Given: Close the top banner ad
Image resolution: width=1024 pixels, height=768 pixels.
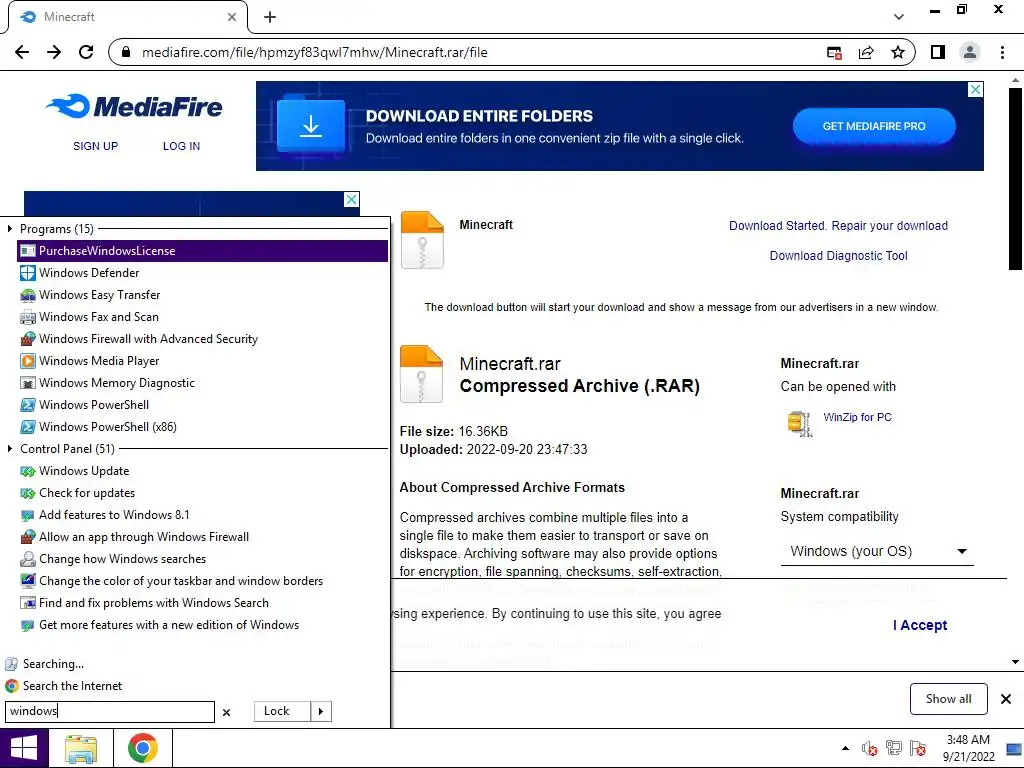Looking at the screenshot, I should pos(975,89).
